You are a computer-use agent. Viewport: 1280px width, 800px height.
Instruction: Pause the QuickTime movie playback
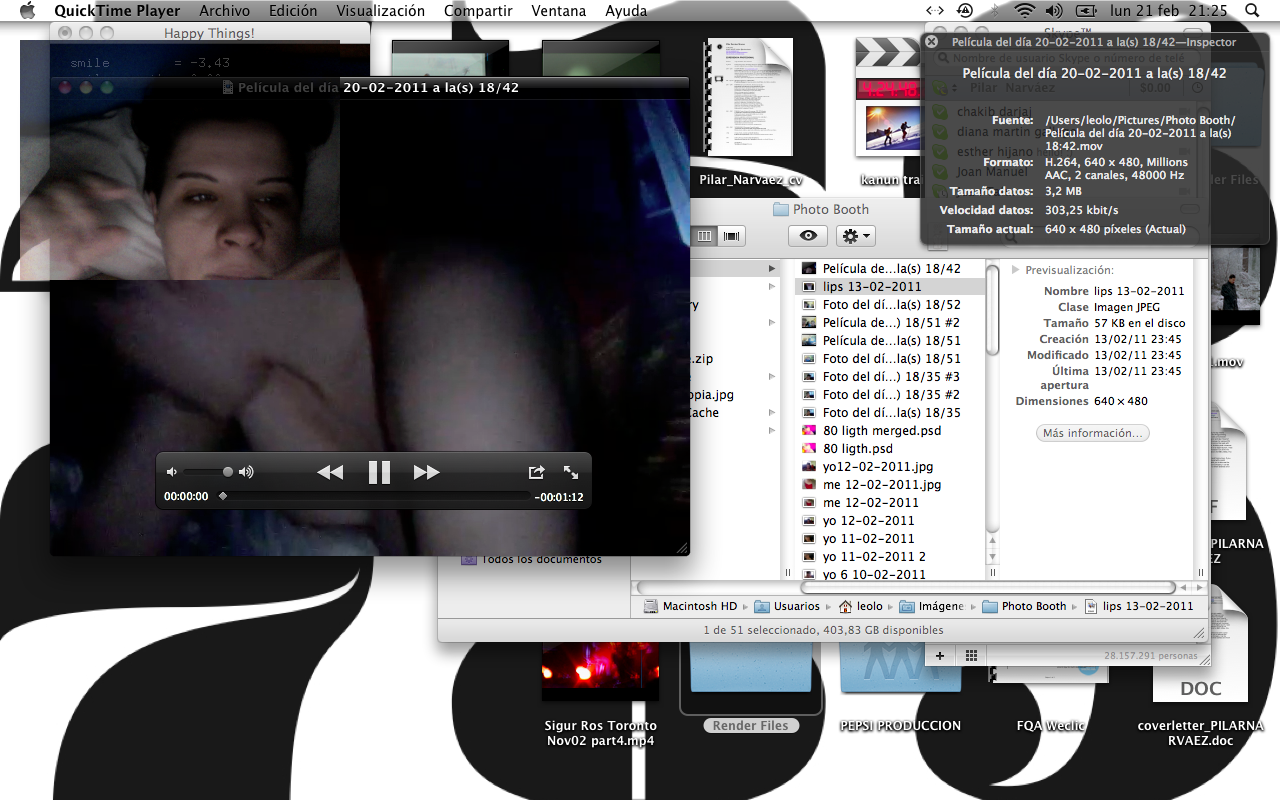pyautogui.click(x=379, y=472)
